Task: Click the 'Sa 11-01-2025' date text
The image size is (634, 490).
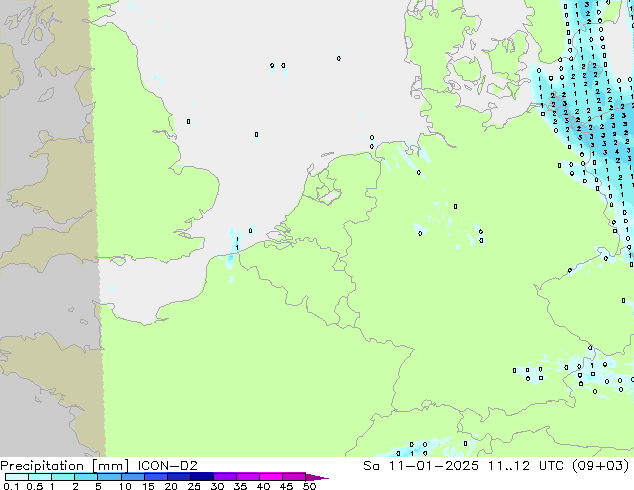Action: pos(421,465)
